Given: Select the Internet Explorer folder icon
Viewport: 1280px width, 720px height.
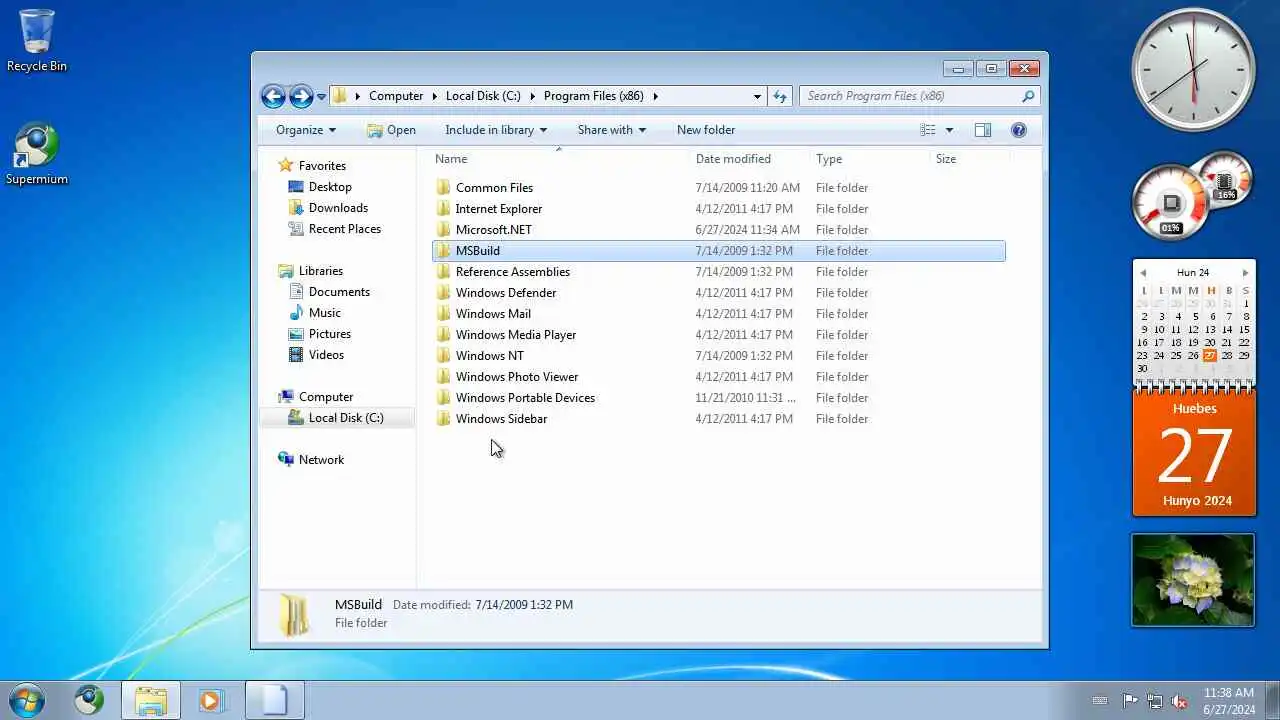Looking at the screenshot, I should (444, 209).
